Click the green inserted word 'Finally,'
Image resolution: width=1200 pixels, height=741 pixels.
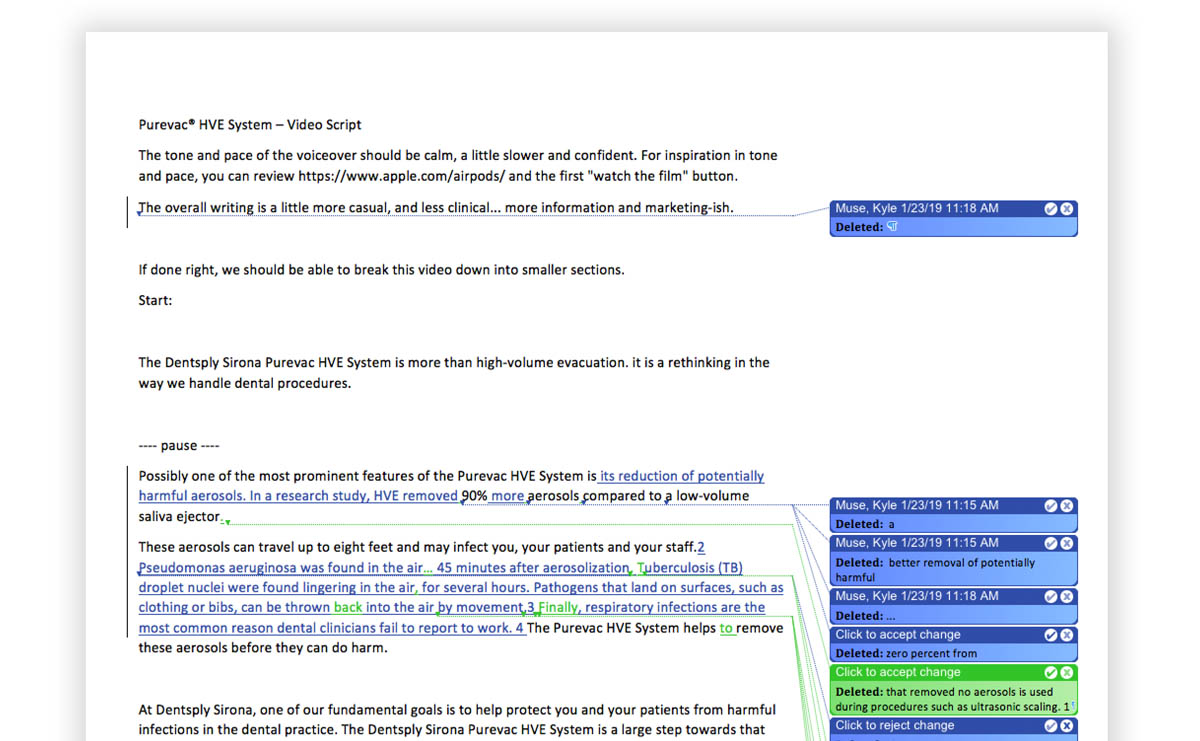coord(558,607)
